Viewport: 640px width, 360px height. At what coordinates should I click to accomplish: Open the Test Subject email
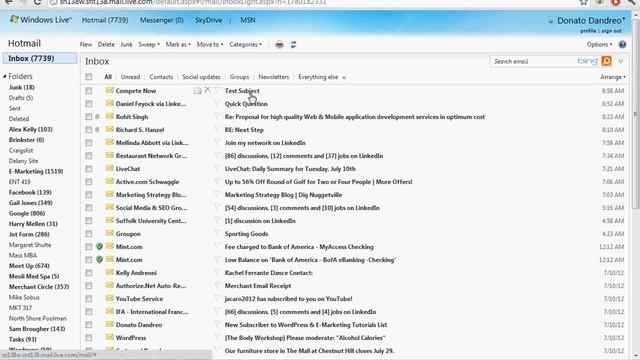pos(242,91)
